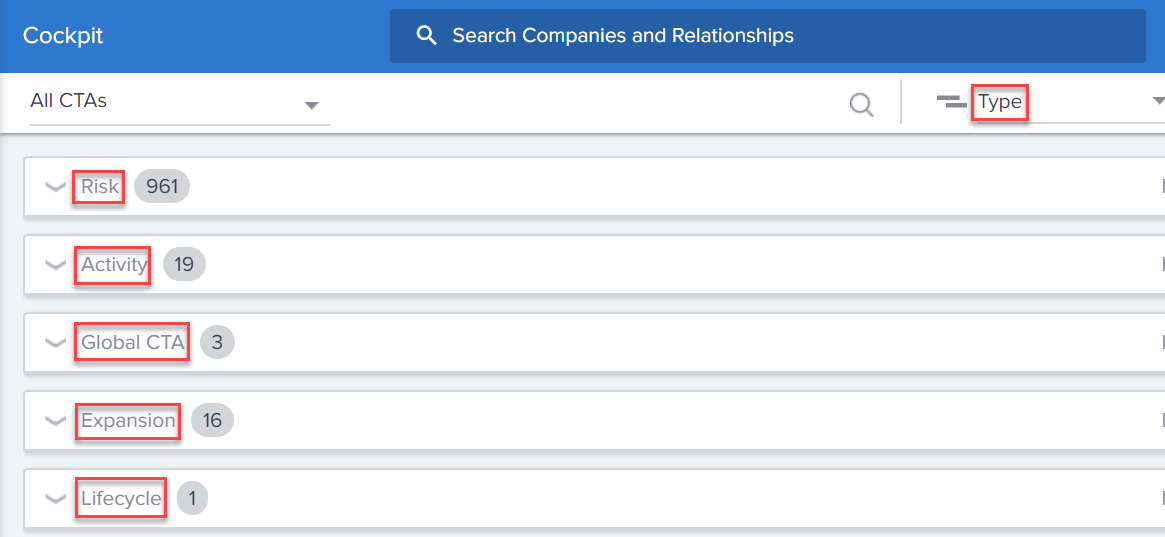Viewport: 1165px width, 537px height.
Task: Expand the Expansion group chevron
Action: [55, 420]
